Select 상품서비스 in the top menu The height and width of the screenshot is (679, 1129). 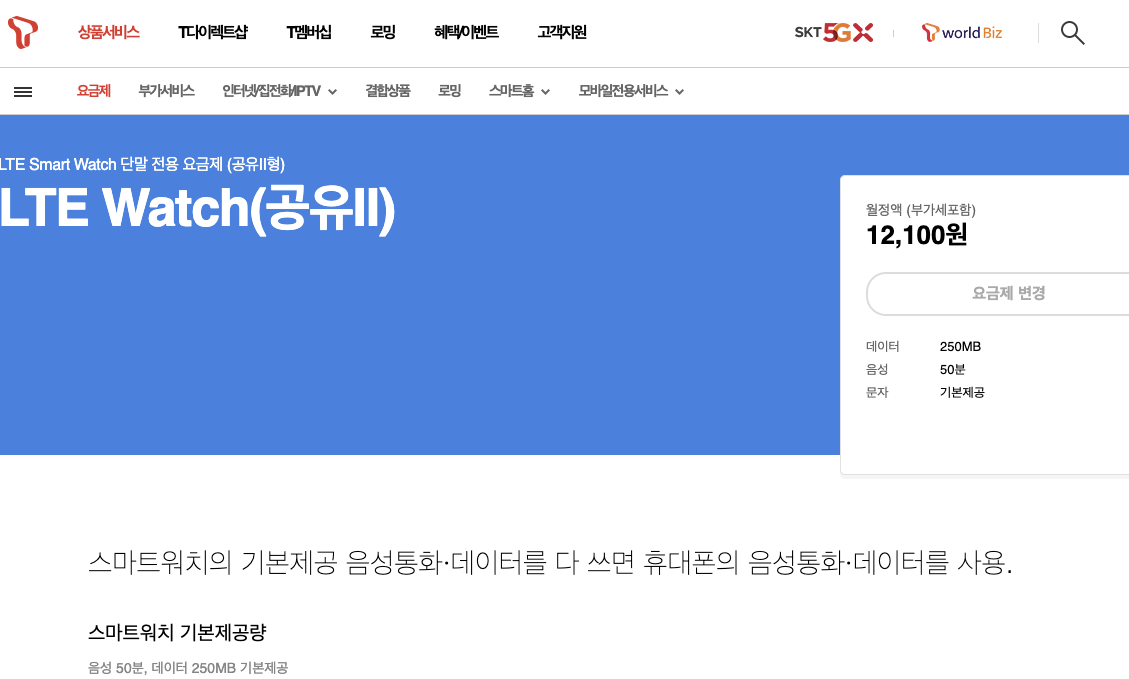(x=109, y=32)
